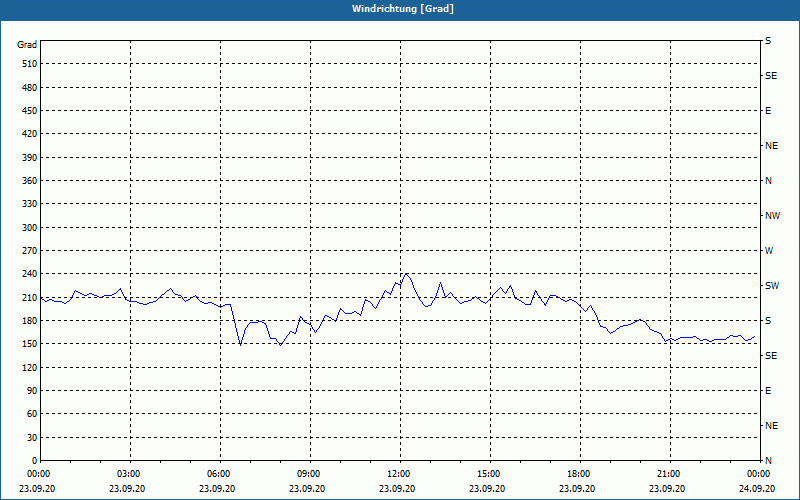Viewport: 800px width, 500px height.
Task: Click the NW compass direction label
Action: (x=772, y=216)
